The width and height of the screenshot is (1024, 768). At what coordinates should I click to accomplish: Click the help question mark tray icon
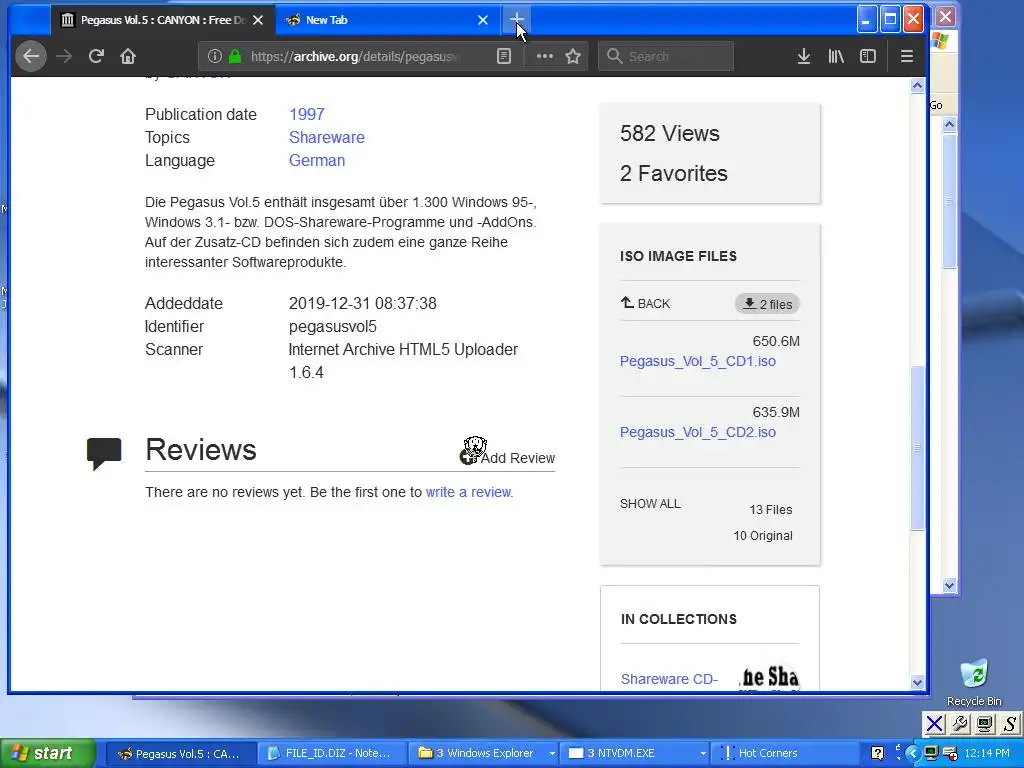tap(877, 754)
